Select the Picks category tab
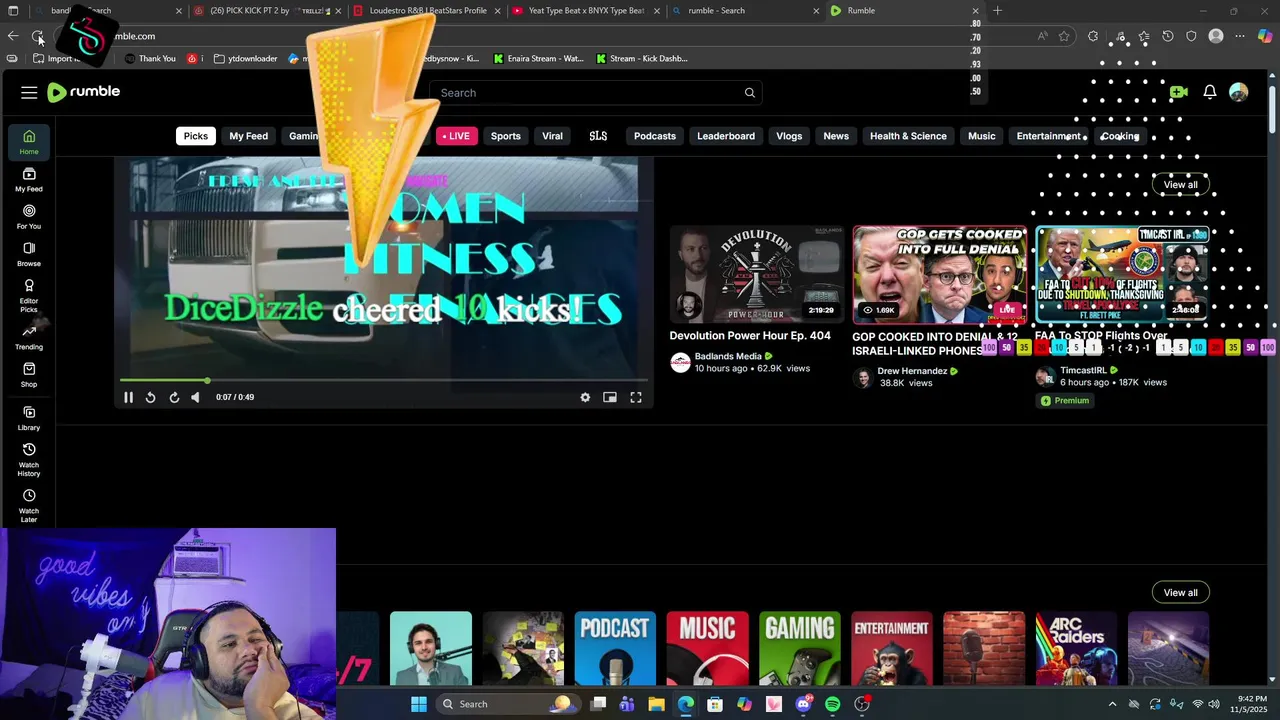 coord(196,136)
